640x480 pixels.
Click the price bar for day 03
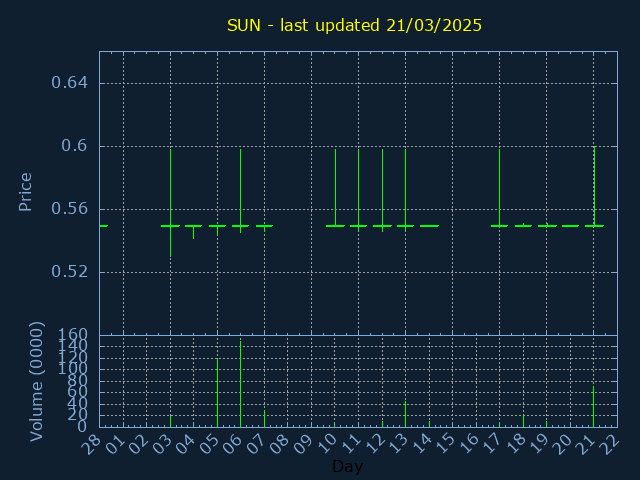pyautogui.click(x=171, y=203)
